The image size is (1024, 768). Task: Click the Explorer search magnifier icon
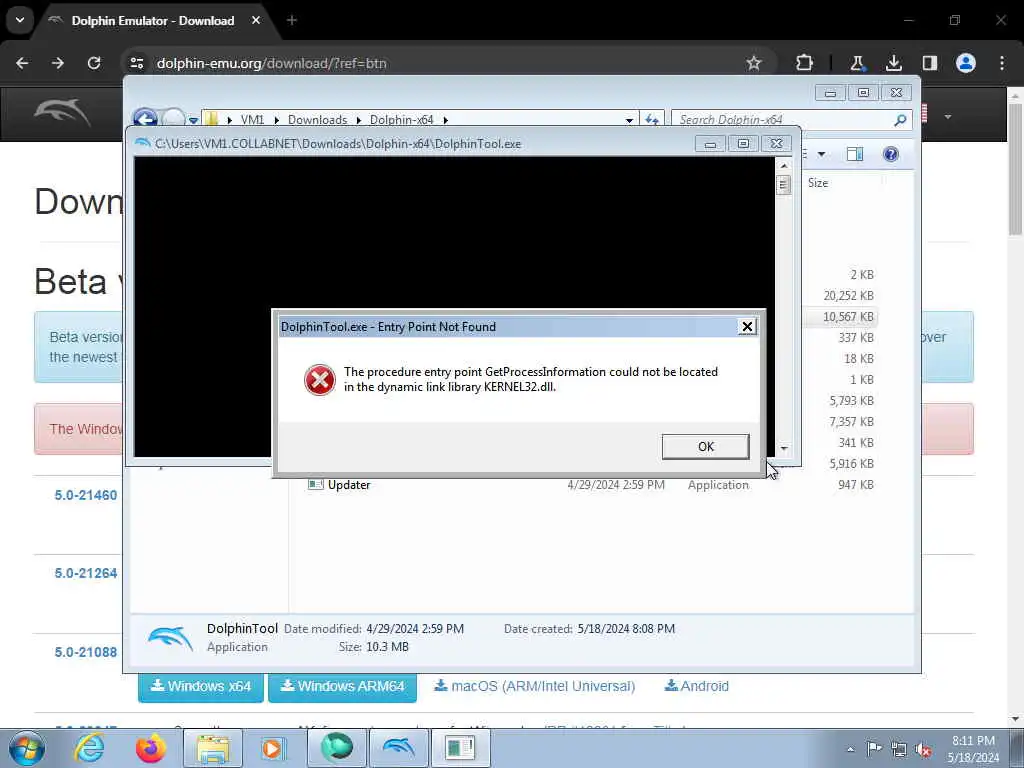tap(901, 120)
